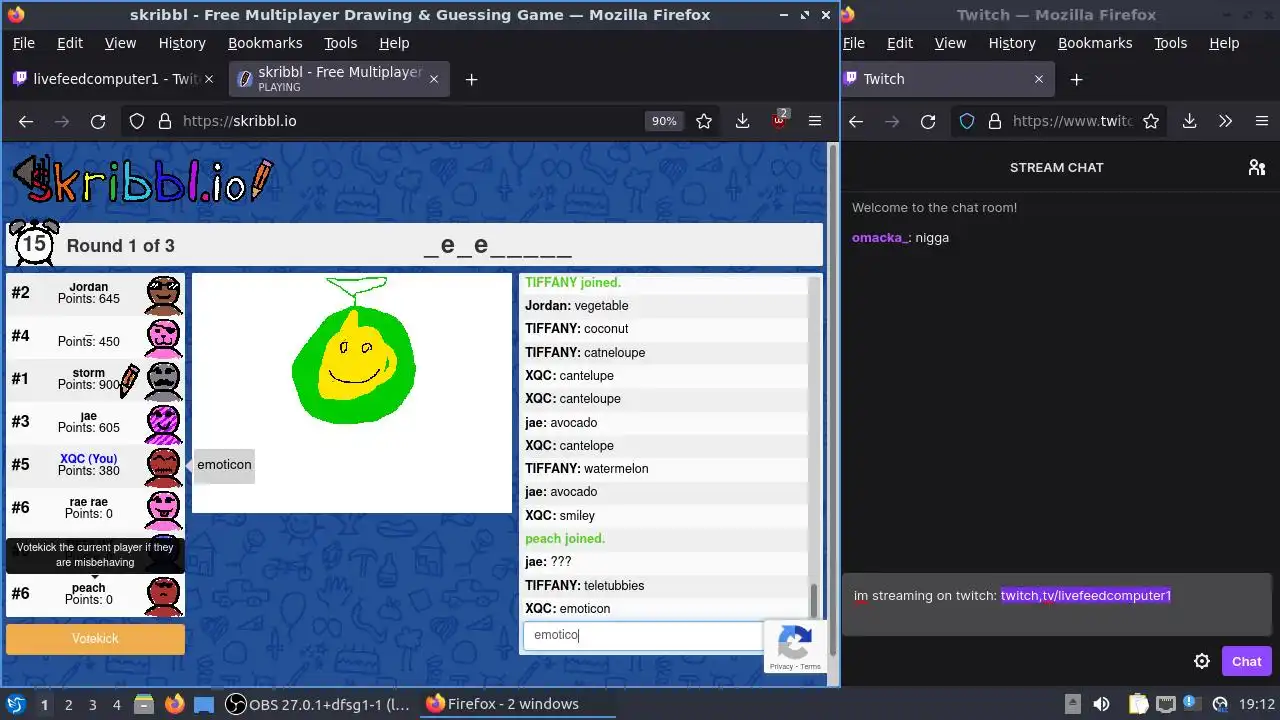The height and width of the screenshot is (720, 1280).
Task: Bookmark skribbl.io with the star icon
Action: tap(704, 121)
